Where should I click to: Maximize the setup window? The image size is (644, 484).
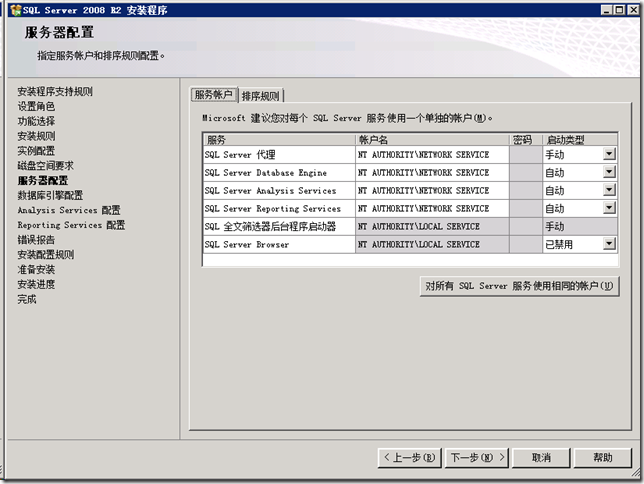tap(619, 10)
